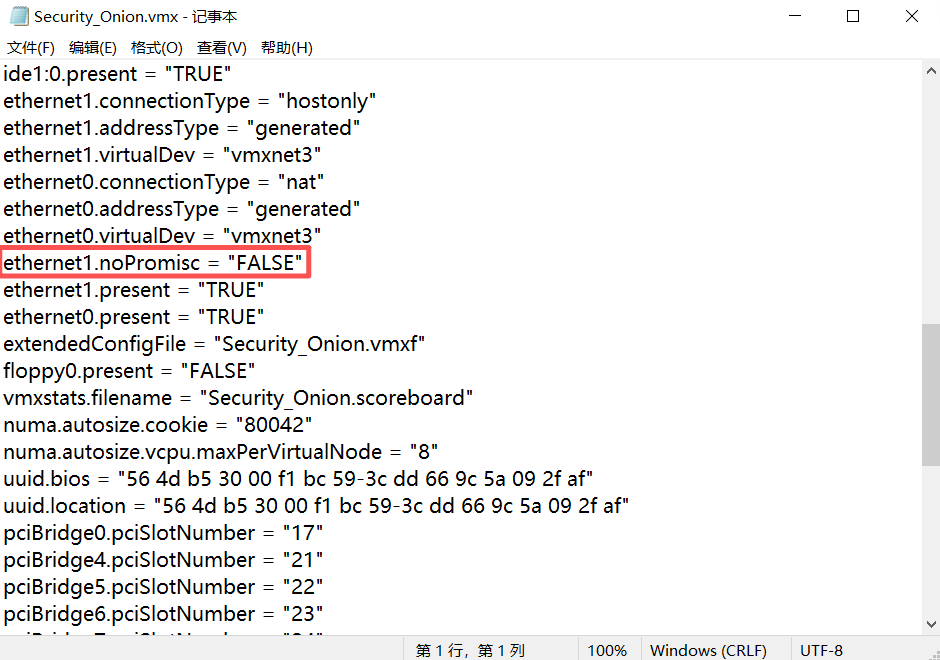
Task: Click the Notepad icon in title bar
Action: pos(18,16)
